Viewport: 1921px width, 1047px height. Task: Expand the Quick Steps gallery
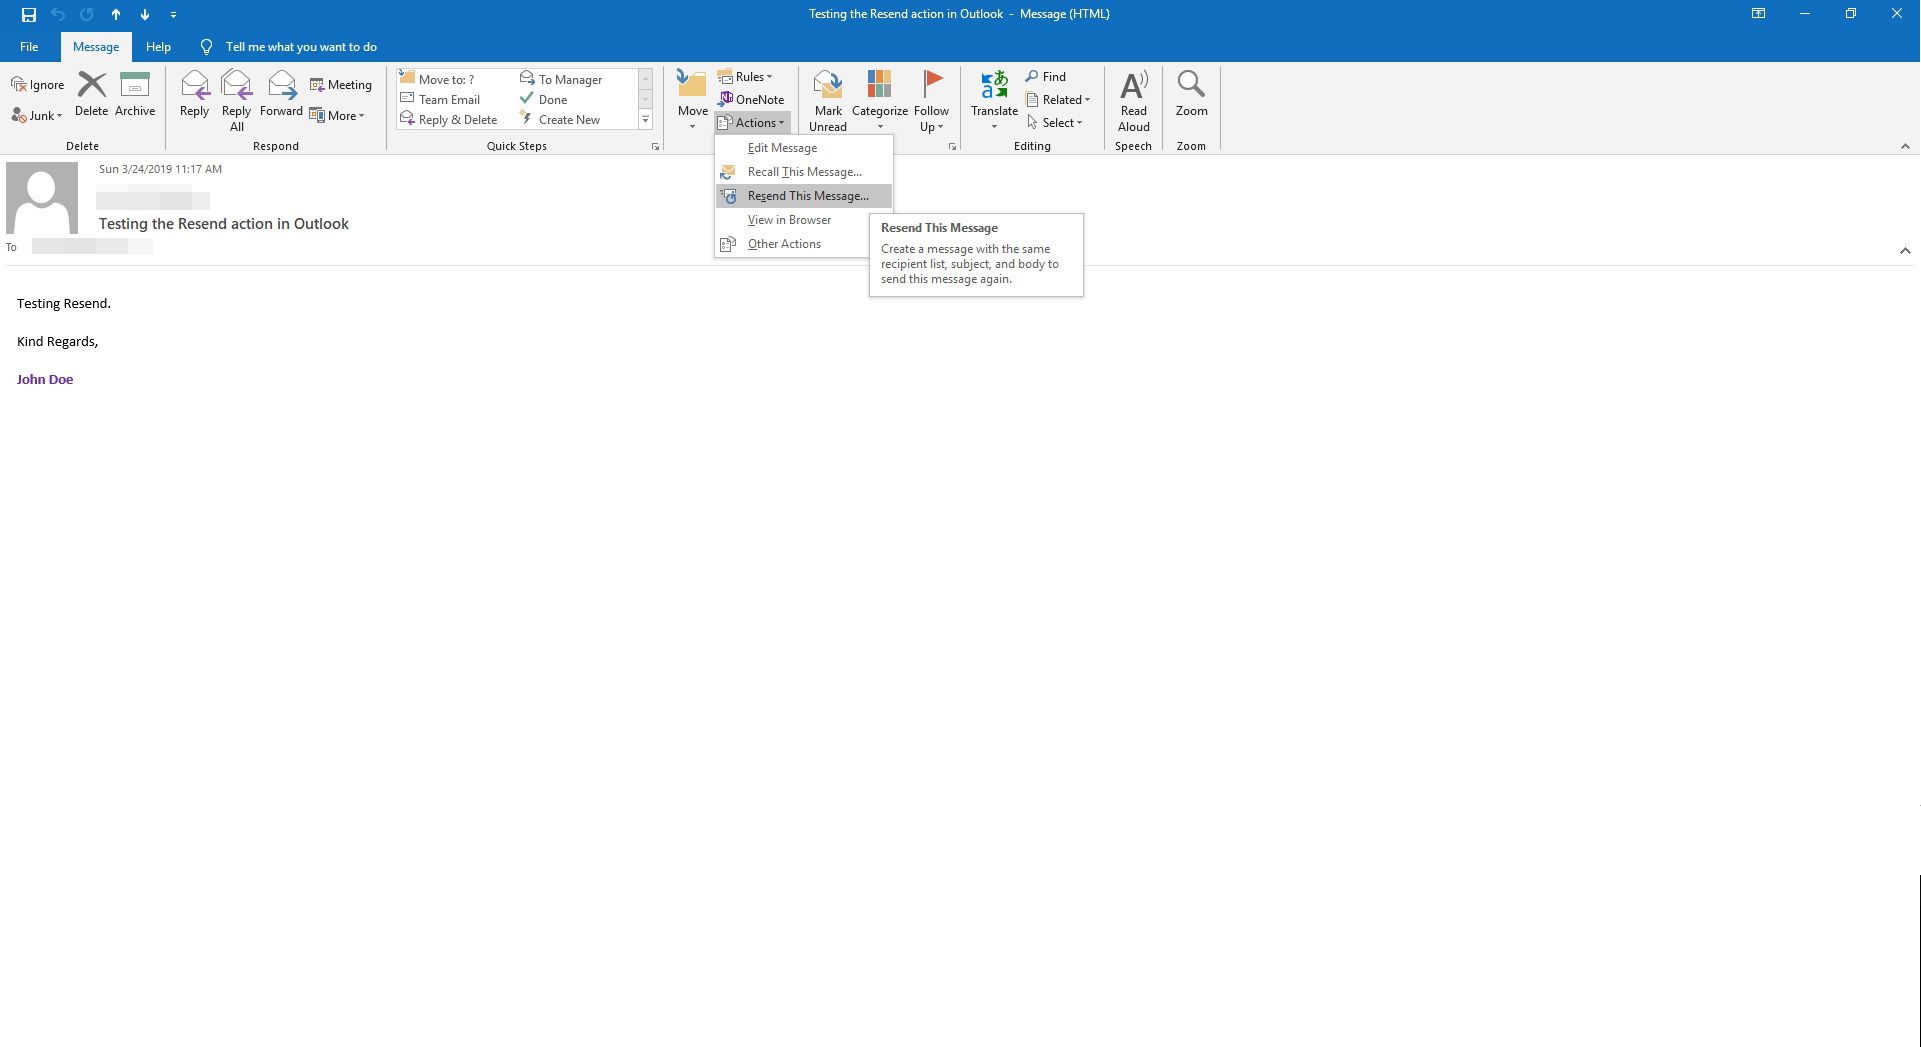point(646,120)
